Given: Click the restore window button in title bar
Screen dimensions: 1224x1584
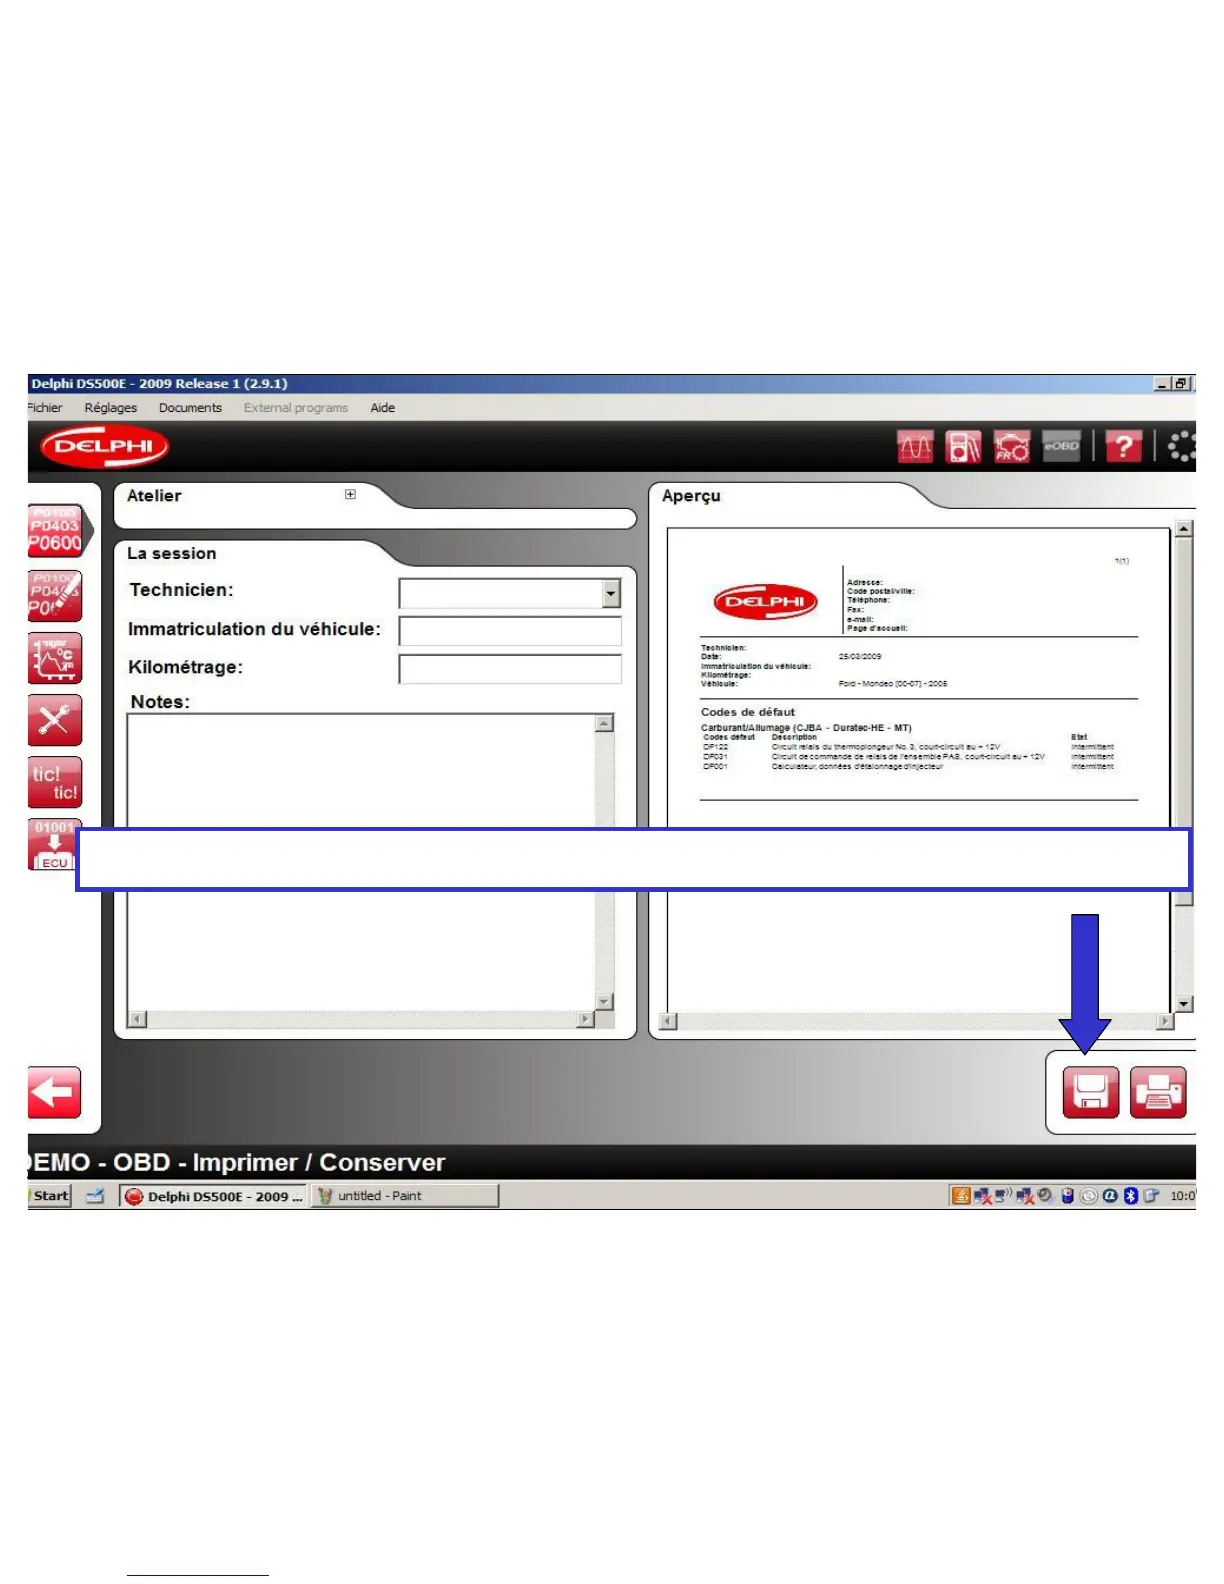Looking at the screenshot, I should pyautogui.click(x=1182, y=384).
